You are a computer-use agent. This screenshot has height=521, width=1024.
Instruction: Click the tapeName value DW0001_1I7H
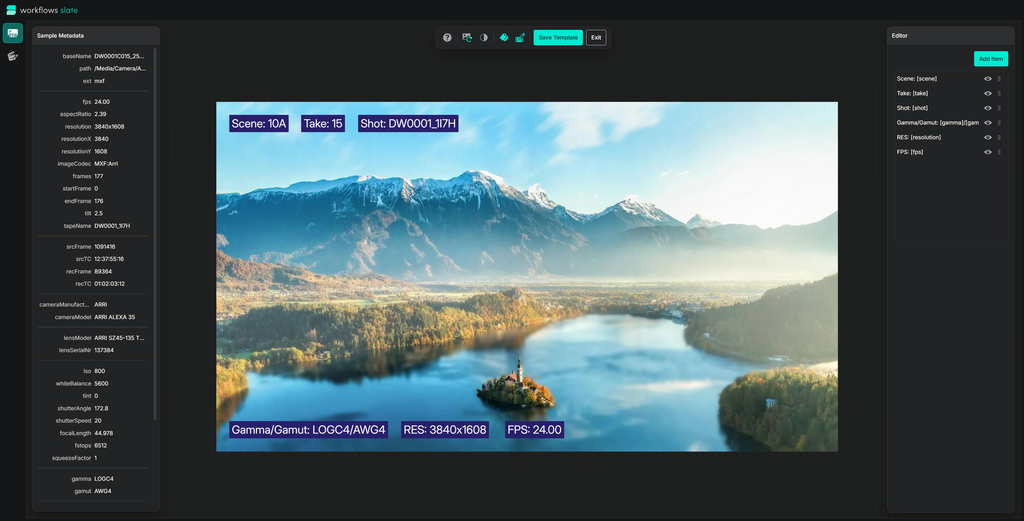[x=112, y=226]
